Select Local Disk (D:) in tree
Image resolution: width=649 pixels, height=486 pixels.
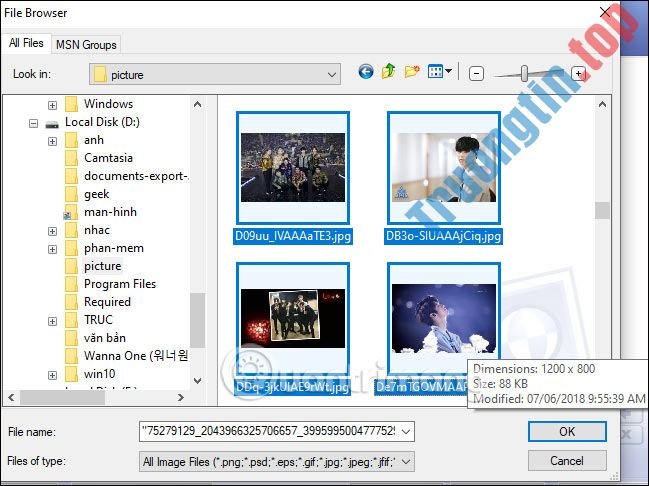102,122
